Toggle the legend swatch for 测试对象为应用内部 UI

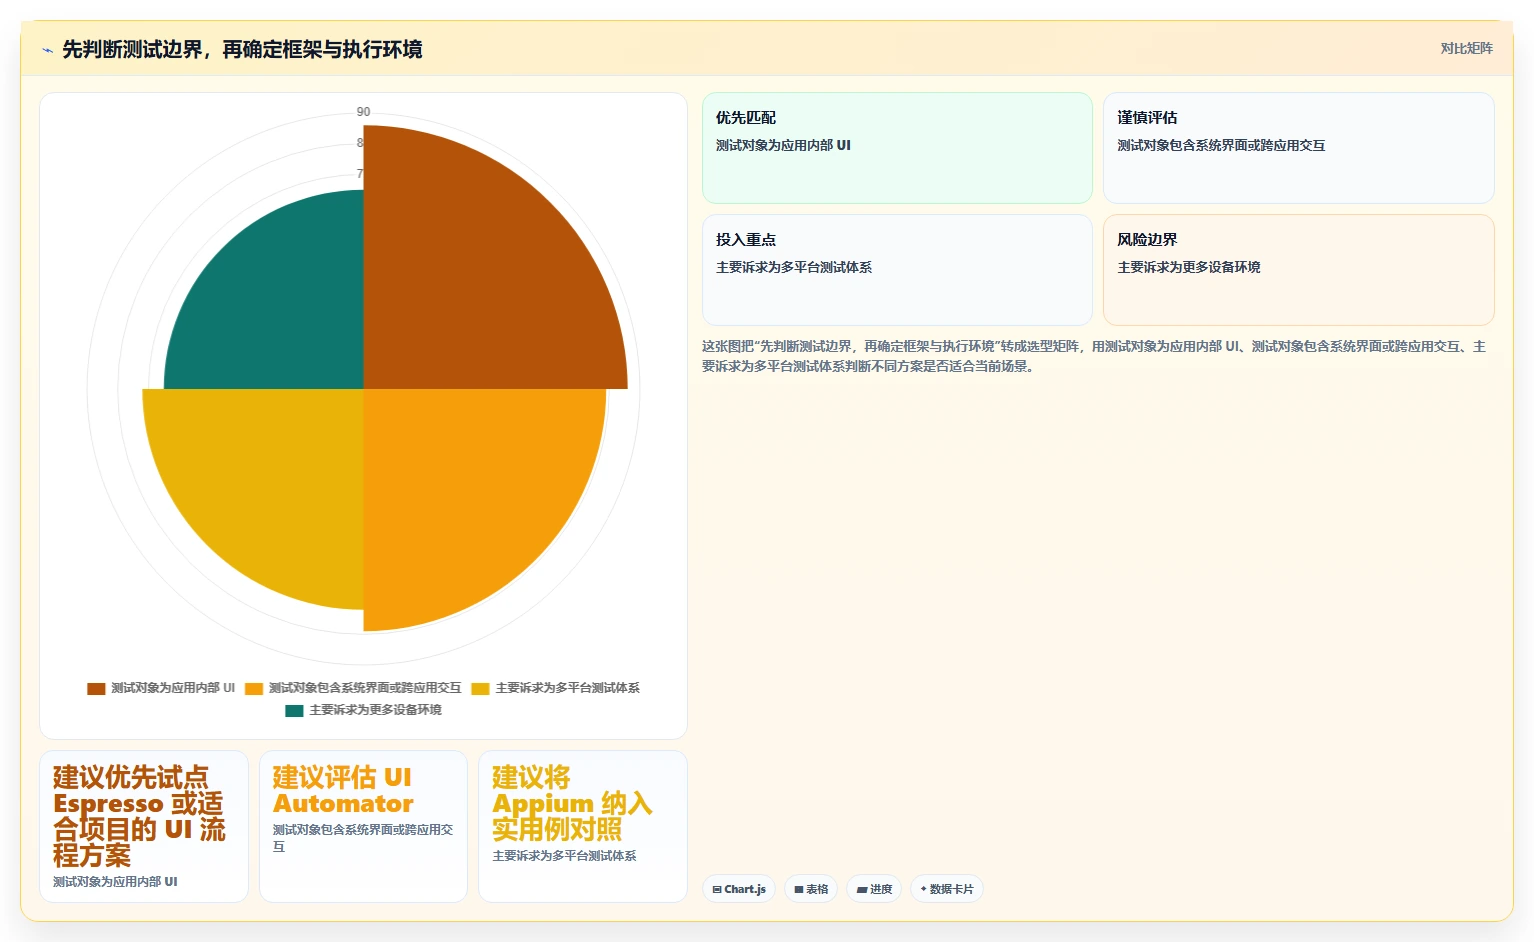[96, 688]
